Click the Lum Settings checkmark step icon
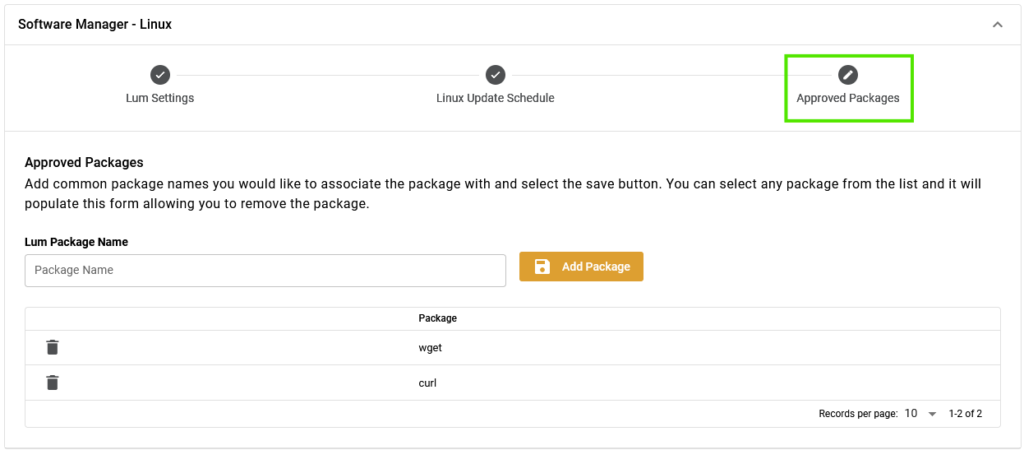 (x=160, y=75)
